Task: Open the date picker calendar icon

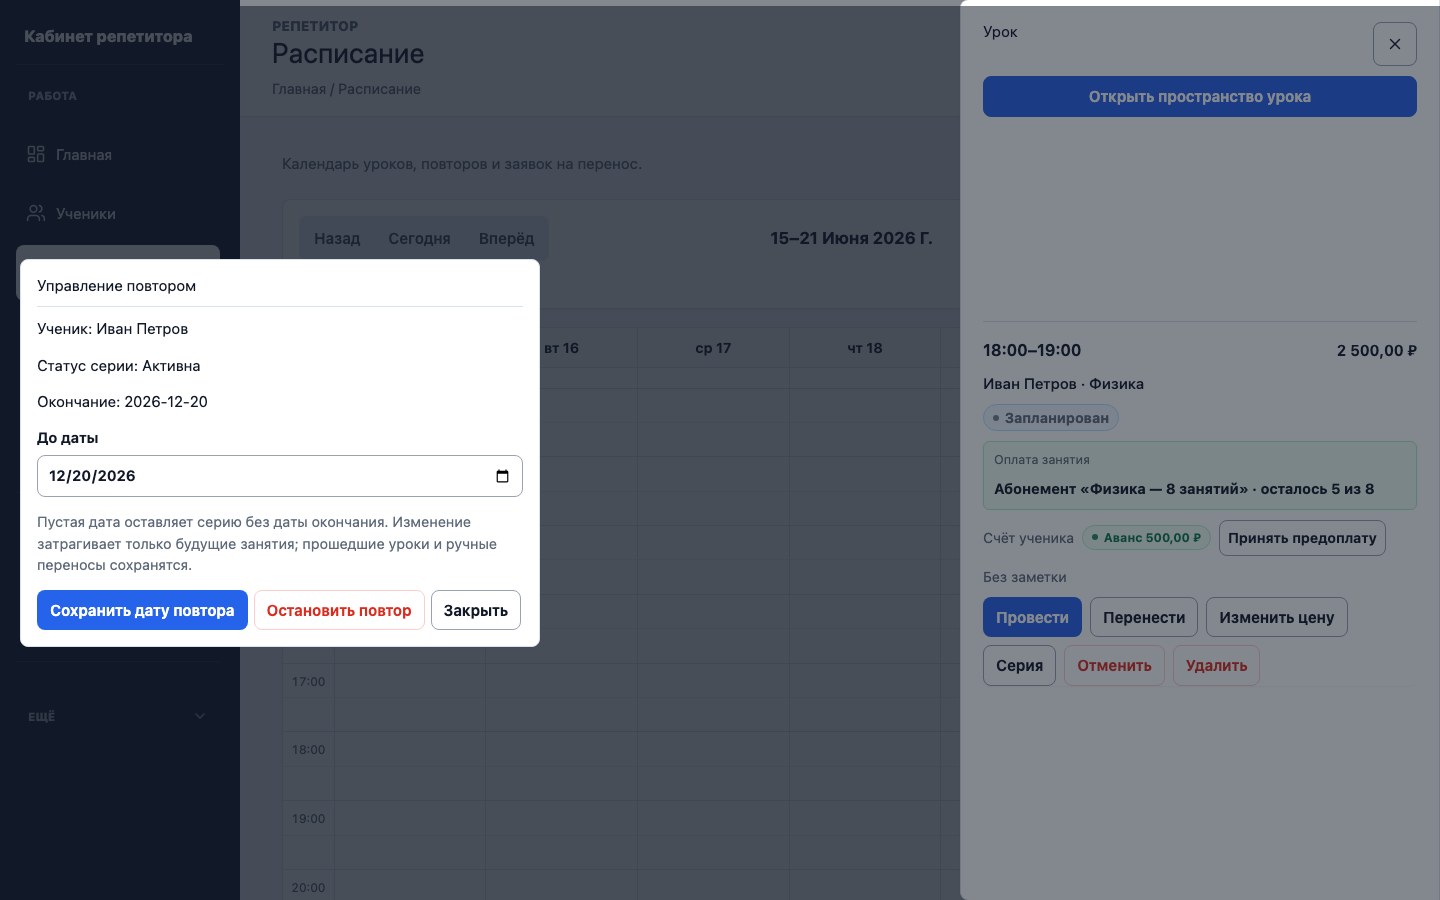Action: [x=502, y=476]
